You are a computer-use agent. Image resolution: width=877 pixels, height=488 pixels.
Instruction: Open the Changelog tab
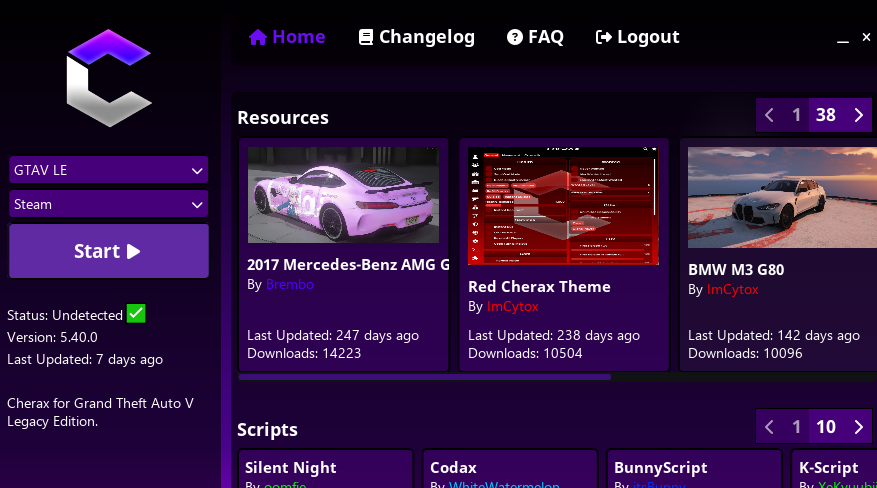coord(417,37)
